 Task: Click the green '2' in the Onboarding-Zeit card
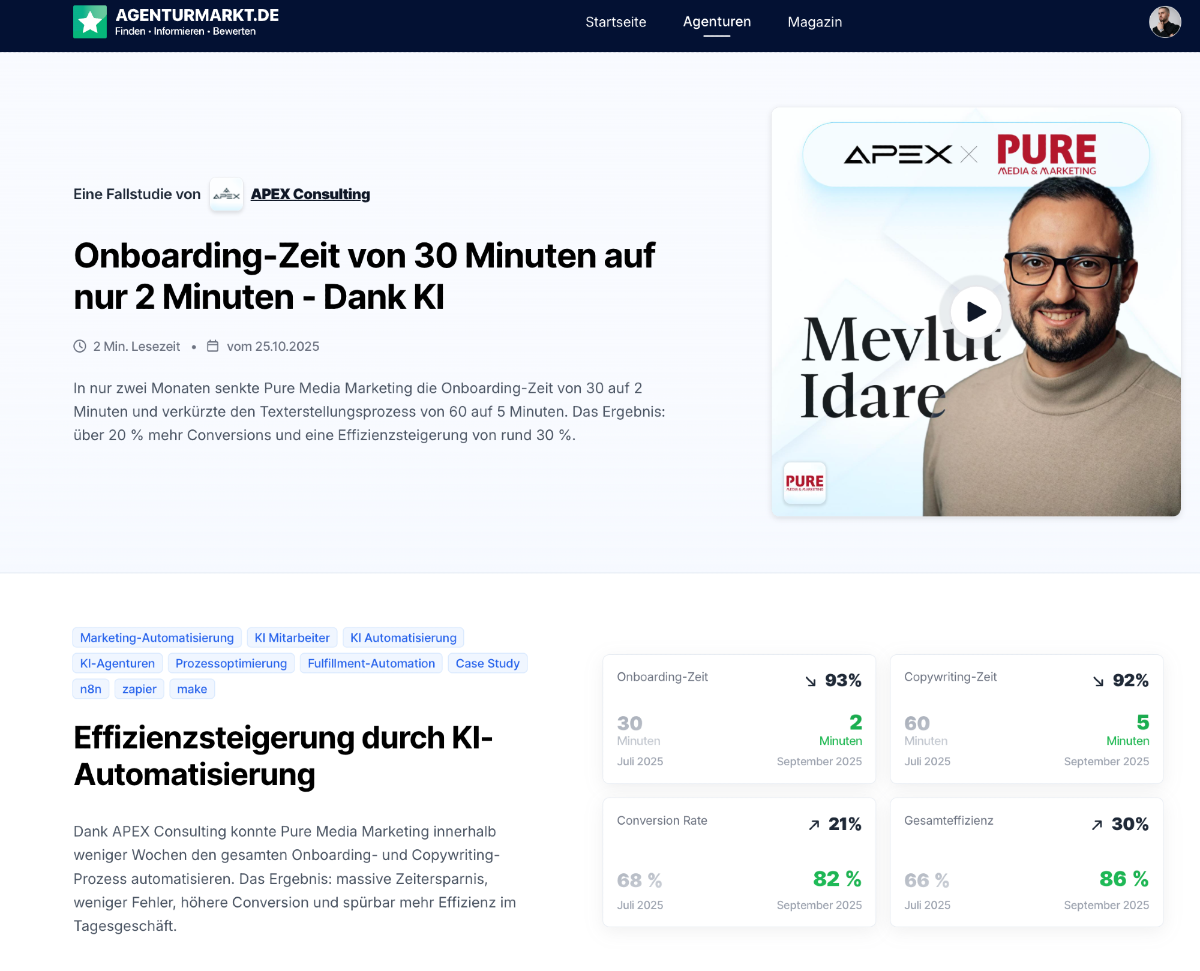pos(856,722)
